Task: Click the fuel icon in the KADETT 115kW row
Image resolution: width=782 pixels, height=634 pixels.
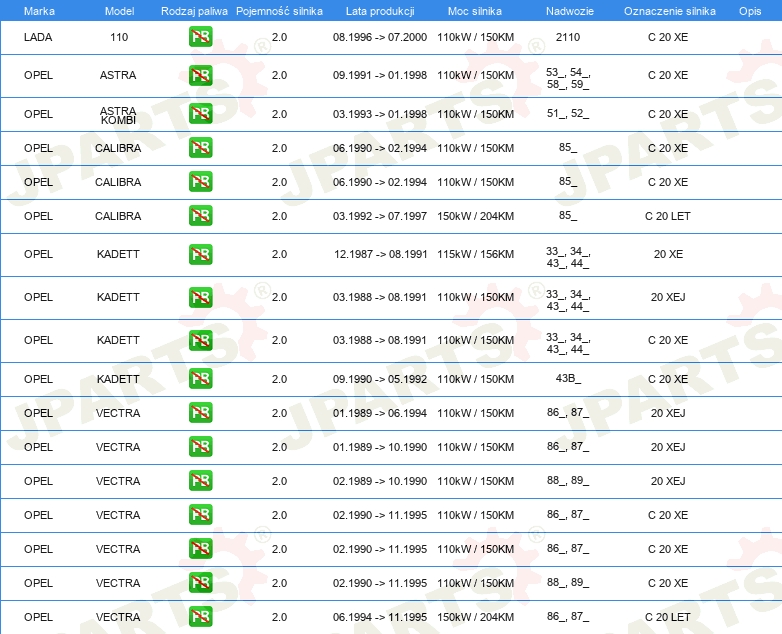Action: (200, 254)
